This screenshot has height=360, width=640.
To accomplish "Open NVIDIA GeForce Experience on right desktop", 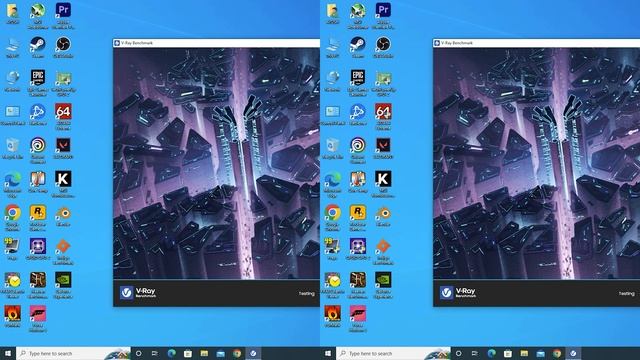I will click(383, 280).
